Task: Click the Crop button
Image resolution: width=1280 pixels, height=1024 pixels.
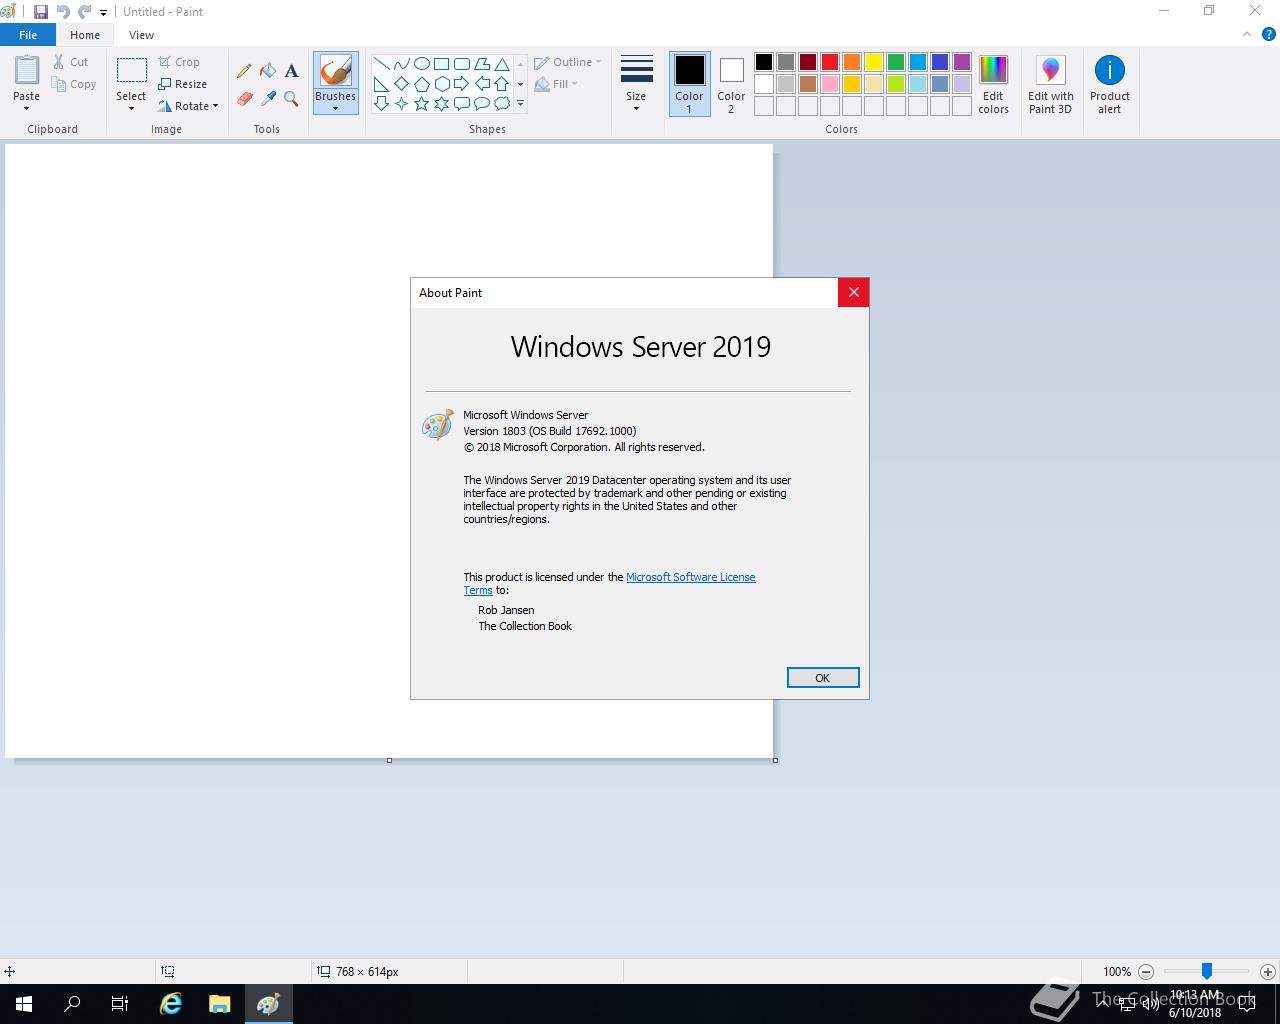Action: coord(179,62)
